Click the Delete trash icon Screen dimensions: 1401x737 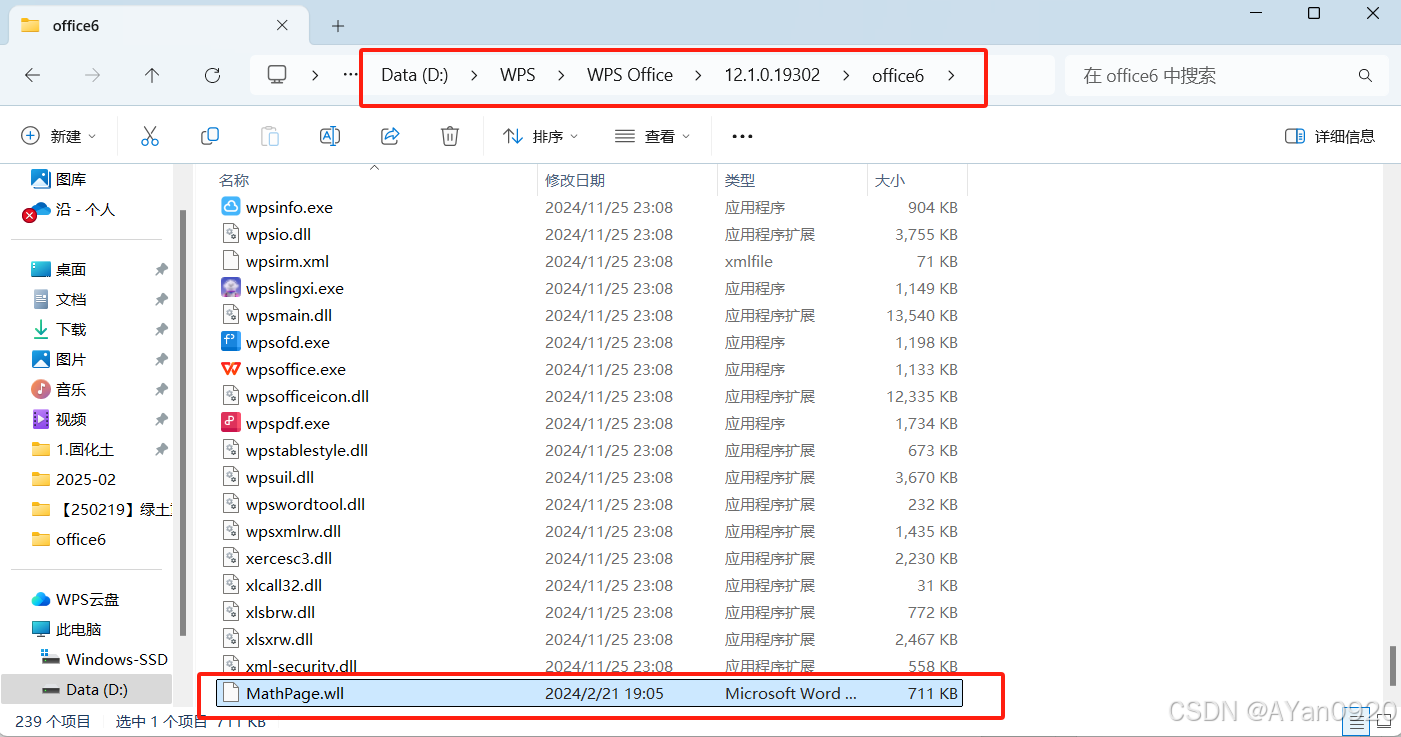[x=451, y=136]
